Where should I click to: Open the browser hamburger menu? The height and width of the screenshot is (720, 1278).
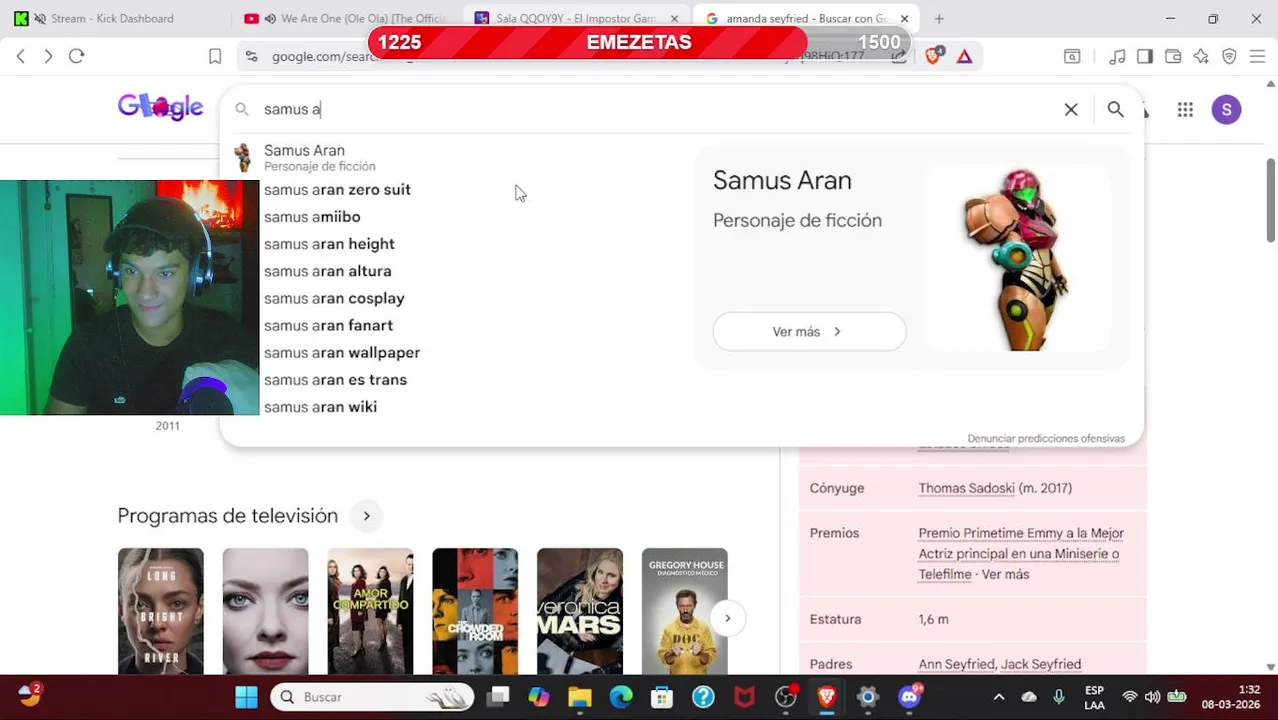click(x=1257, y=56)
